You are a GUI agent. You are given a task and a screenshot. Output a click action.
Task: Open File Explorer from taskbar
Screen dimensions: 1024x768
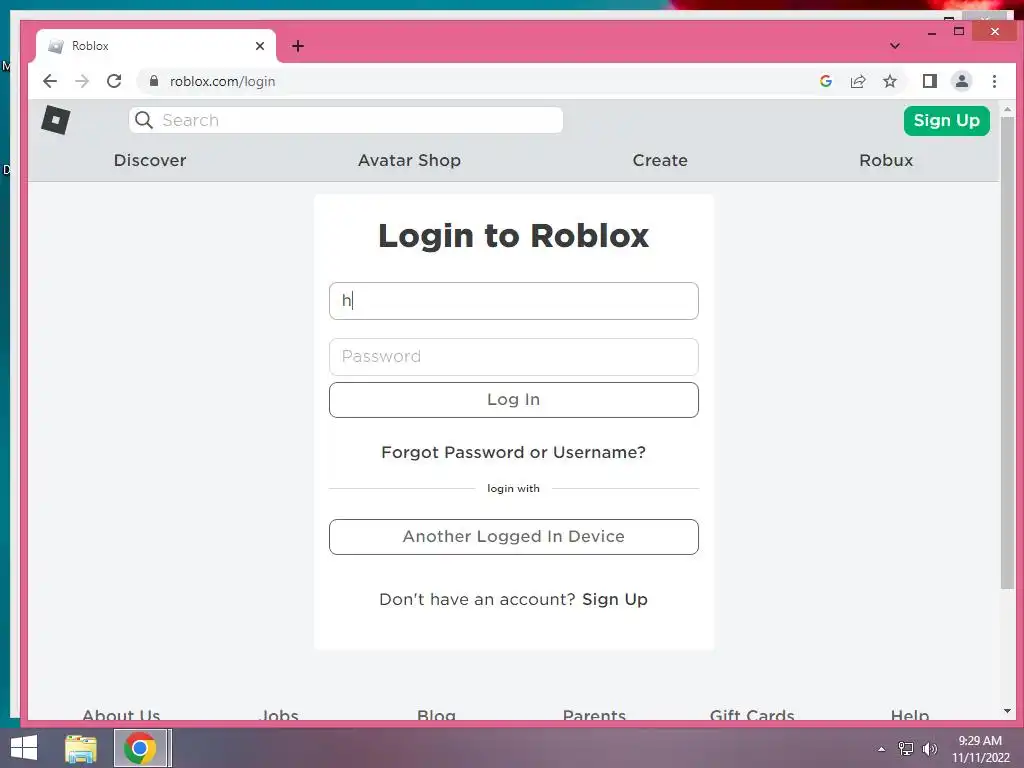coord(81,748)
